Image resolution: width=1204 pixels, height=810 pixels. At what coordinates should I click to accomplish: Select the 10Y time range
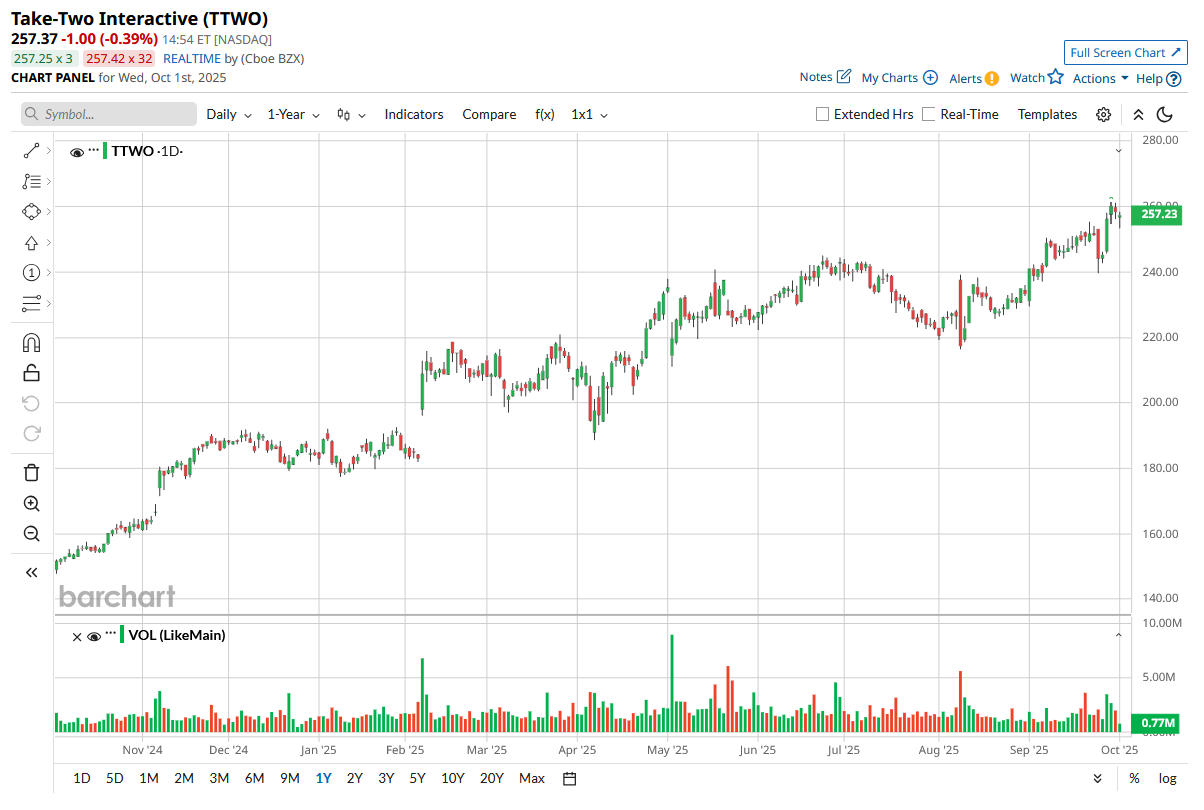(x=452, y=778)
